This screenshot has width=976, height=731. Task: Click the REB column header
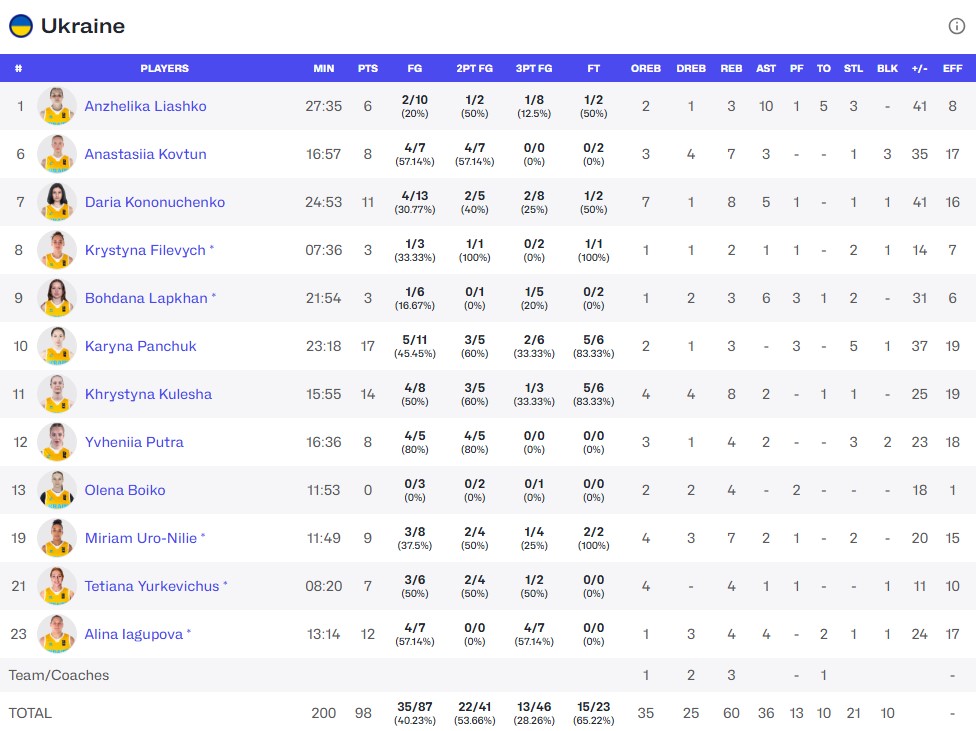[x=732, y=69]
